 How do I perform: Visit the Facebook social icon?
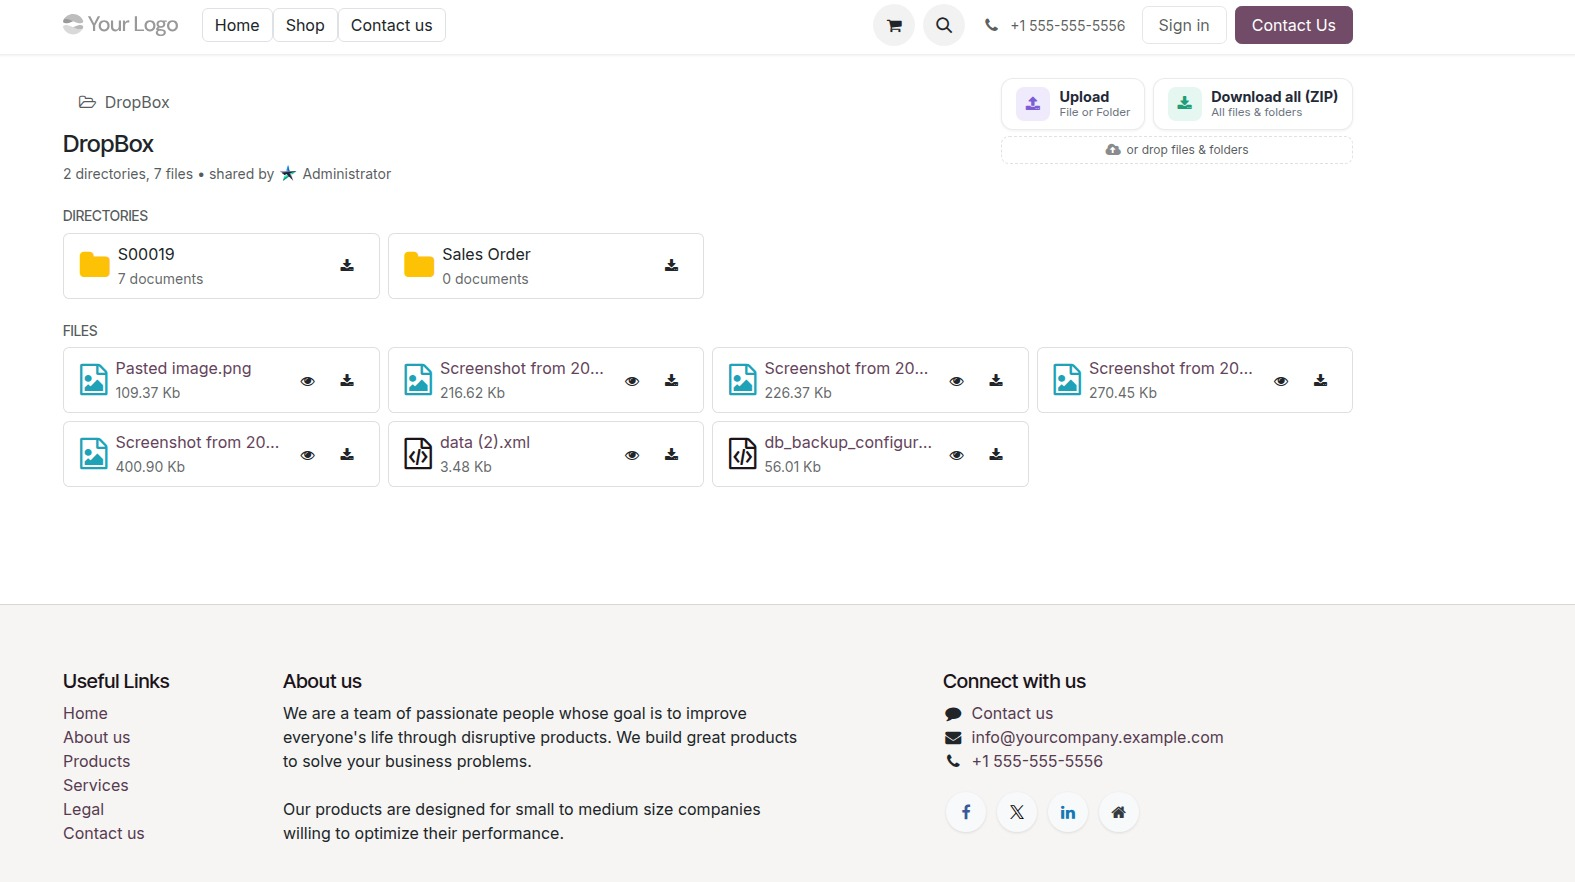tap(966, 812)
